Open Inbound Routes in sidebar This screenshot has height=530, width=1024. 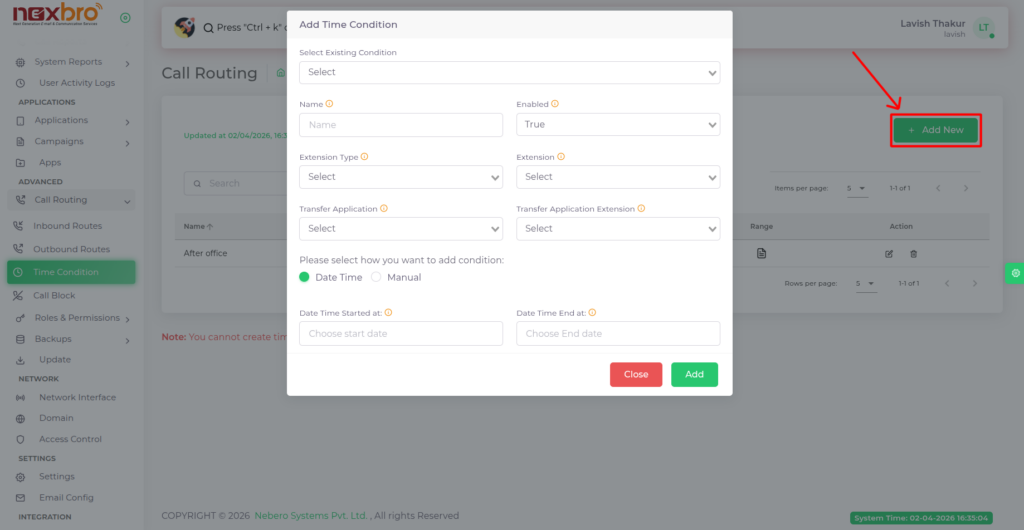pos(67,226)
